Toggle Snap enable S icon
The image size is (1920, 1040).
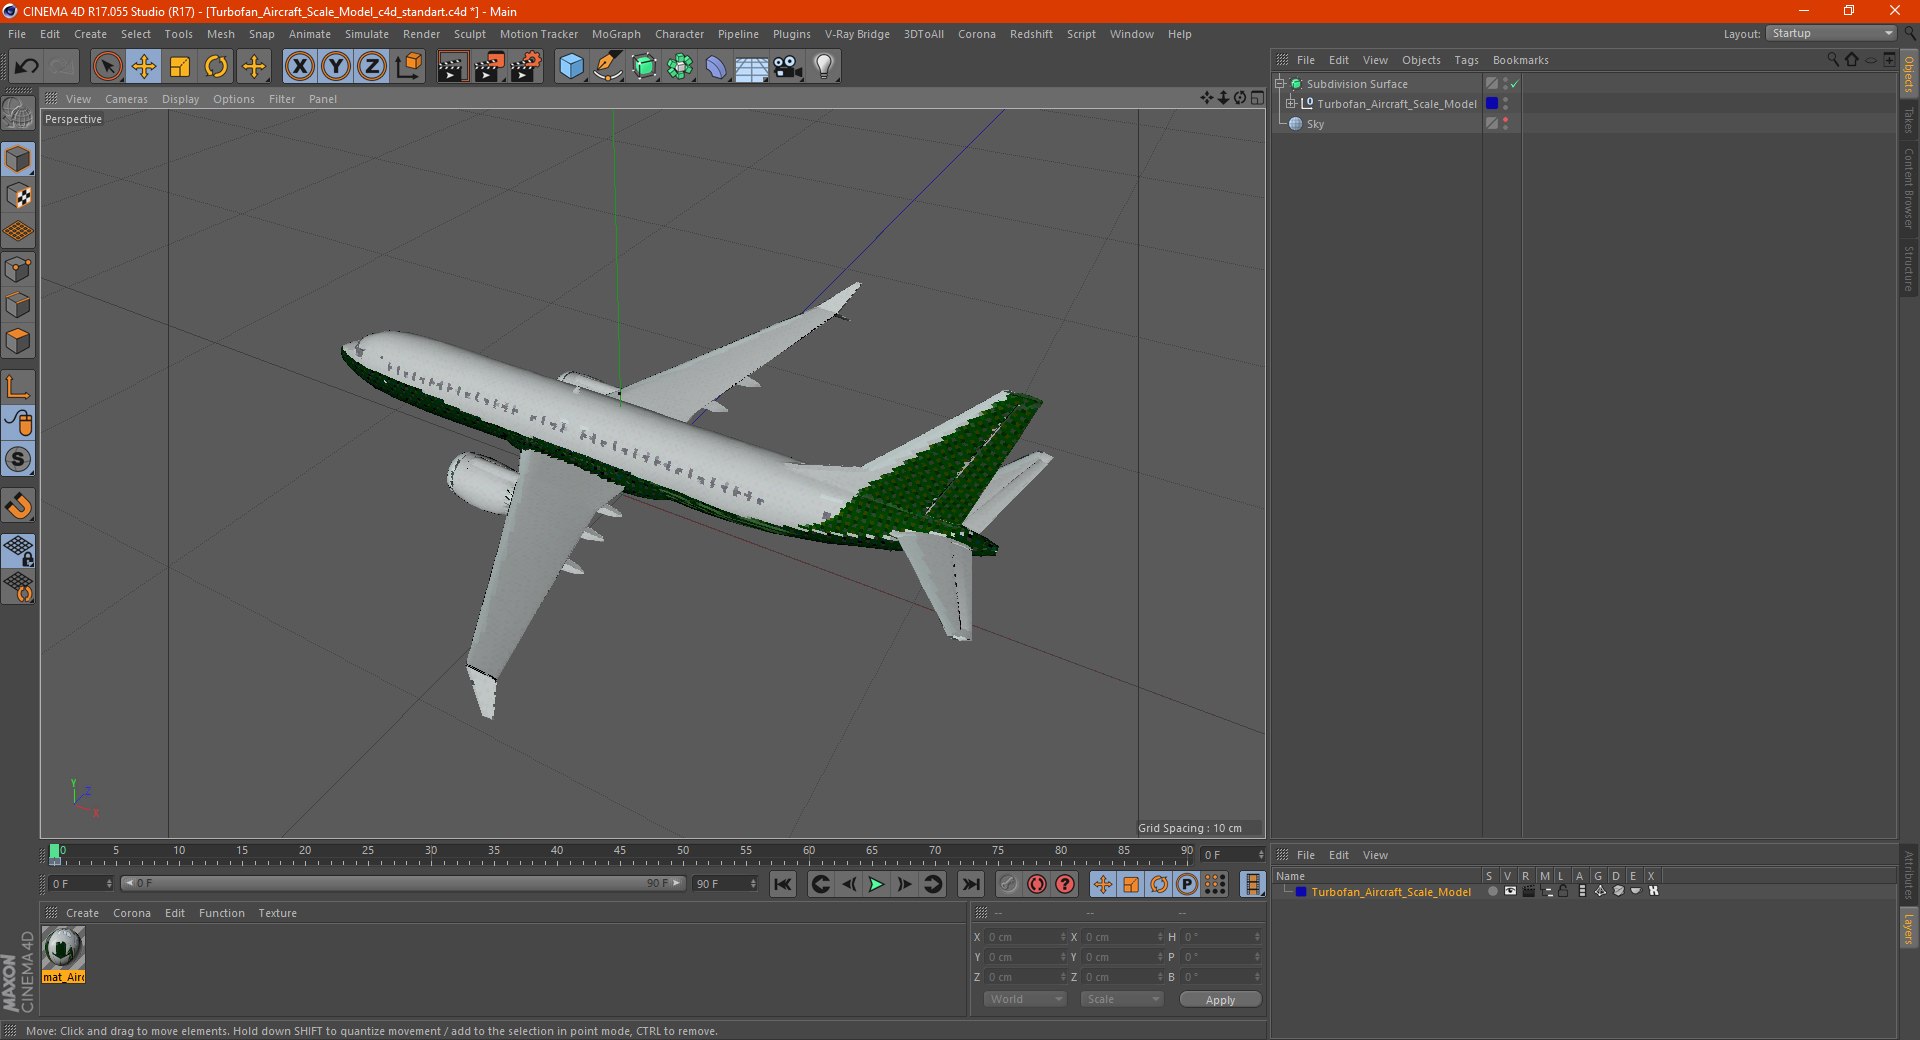click(18, 459)
